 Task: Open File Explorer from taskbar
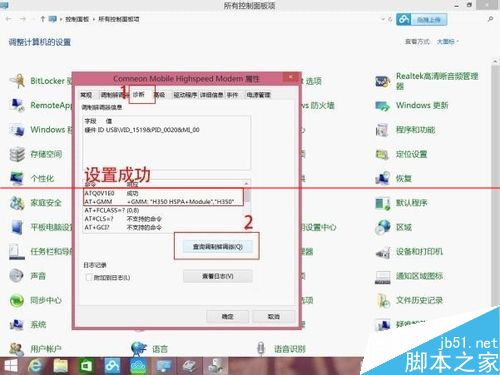coord(61,366)
